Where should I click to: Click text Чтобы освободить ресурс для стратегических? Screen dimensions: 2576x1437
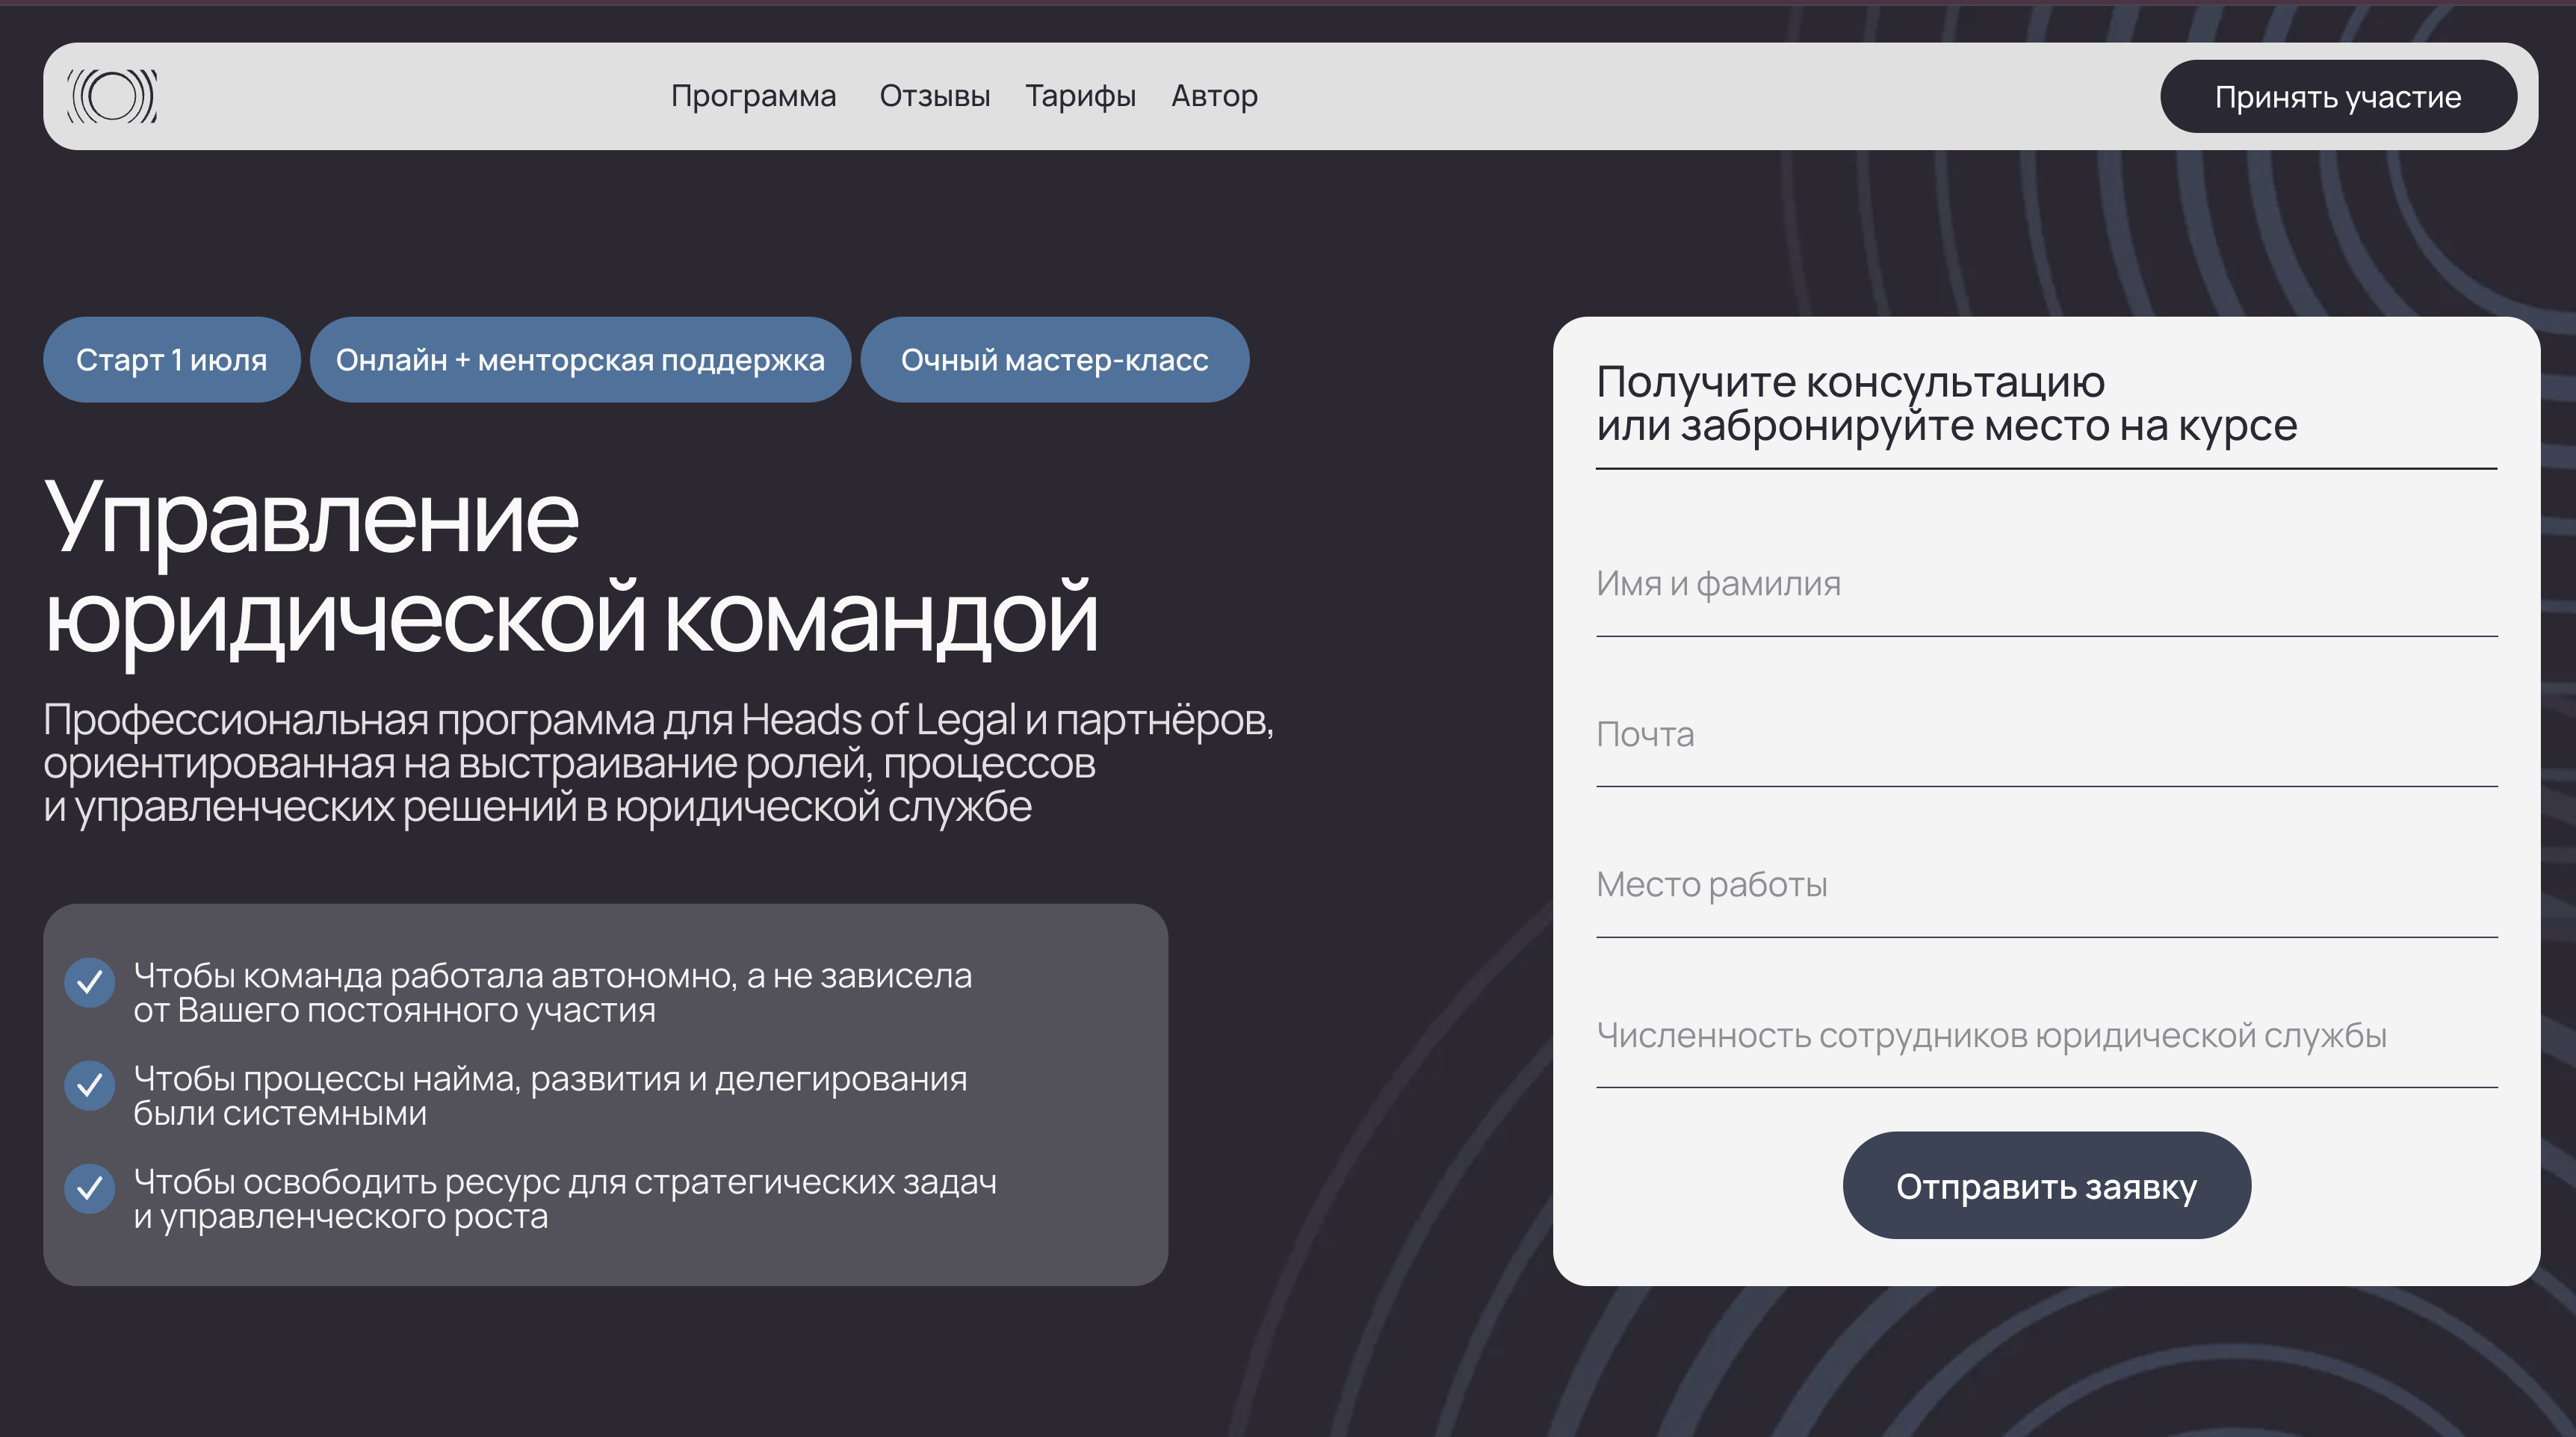[x=565, y=1199]
